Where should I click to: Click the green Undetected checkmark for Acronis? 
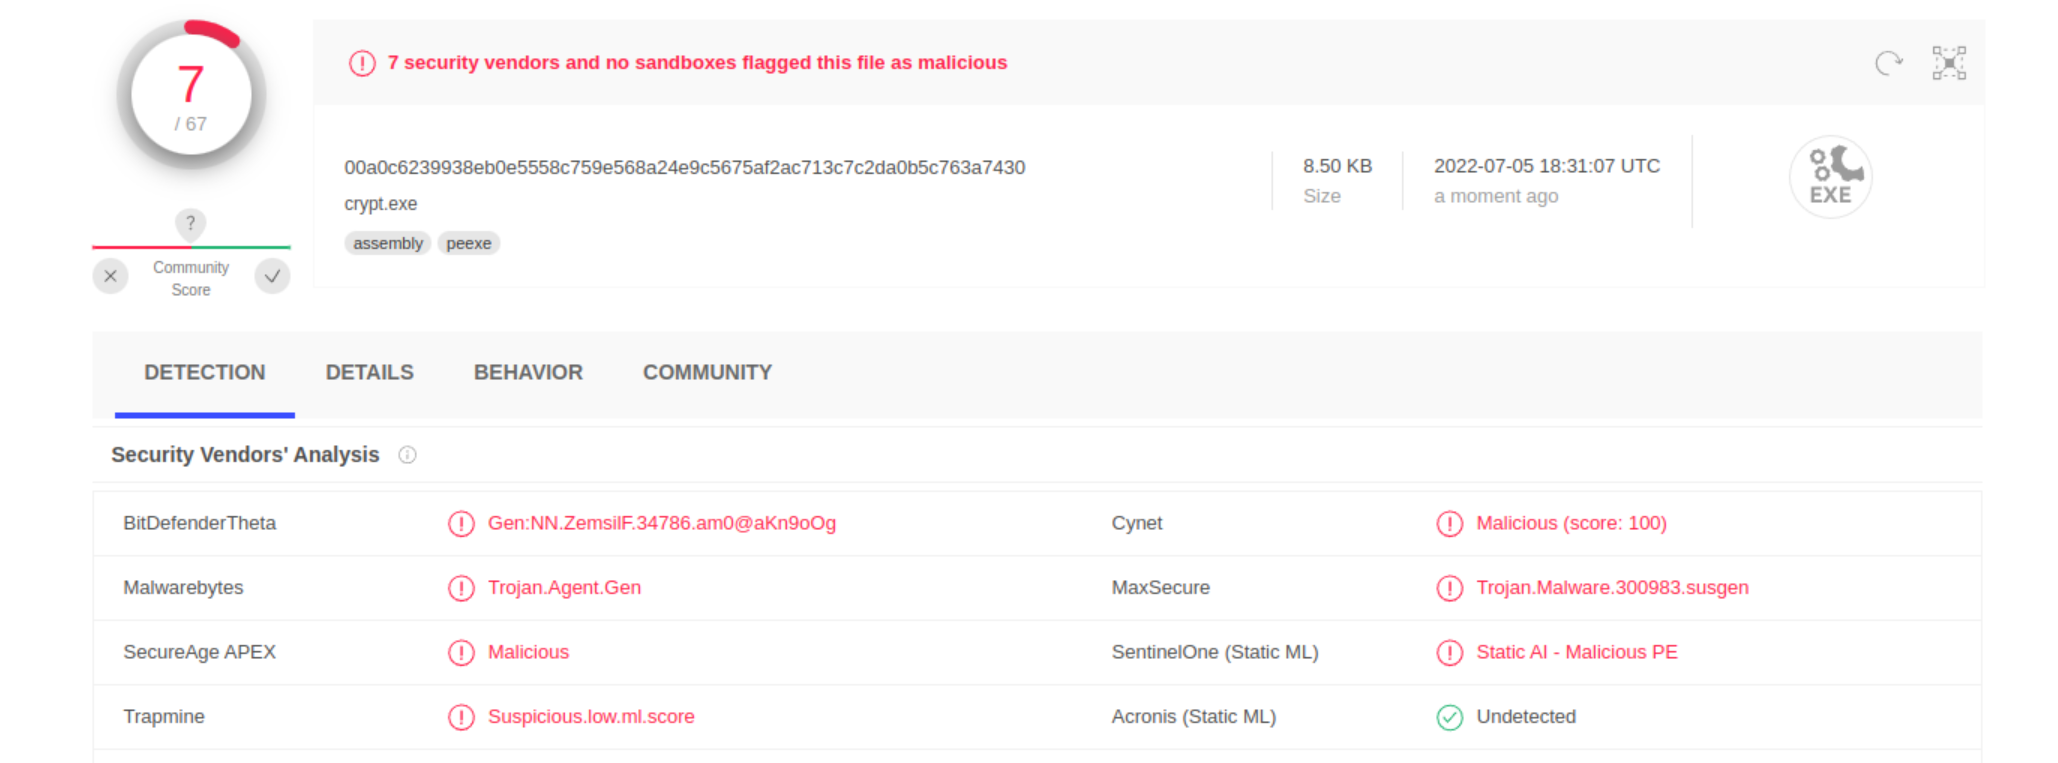pyautogui.click(x=1449, y=717)
